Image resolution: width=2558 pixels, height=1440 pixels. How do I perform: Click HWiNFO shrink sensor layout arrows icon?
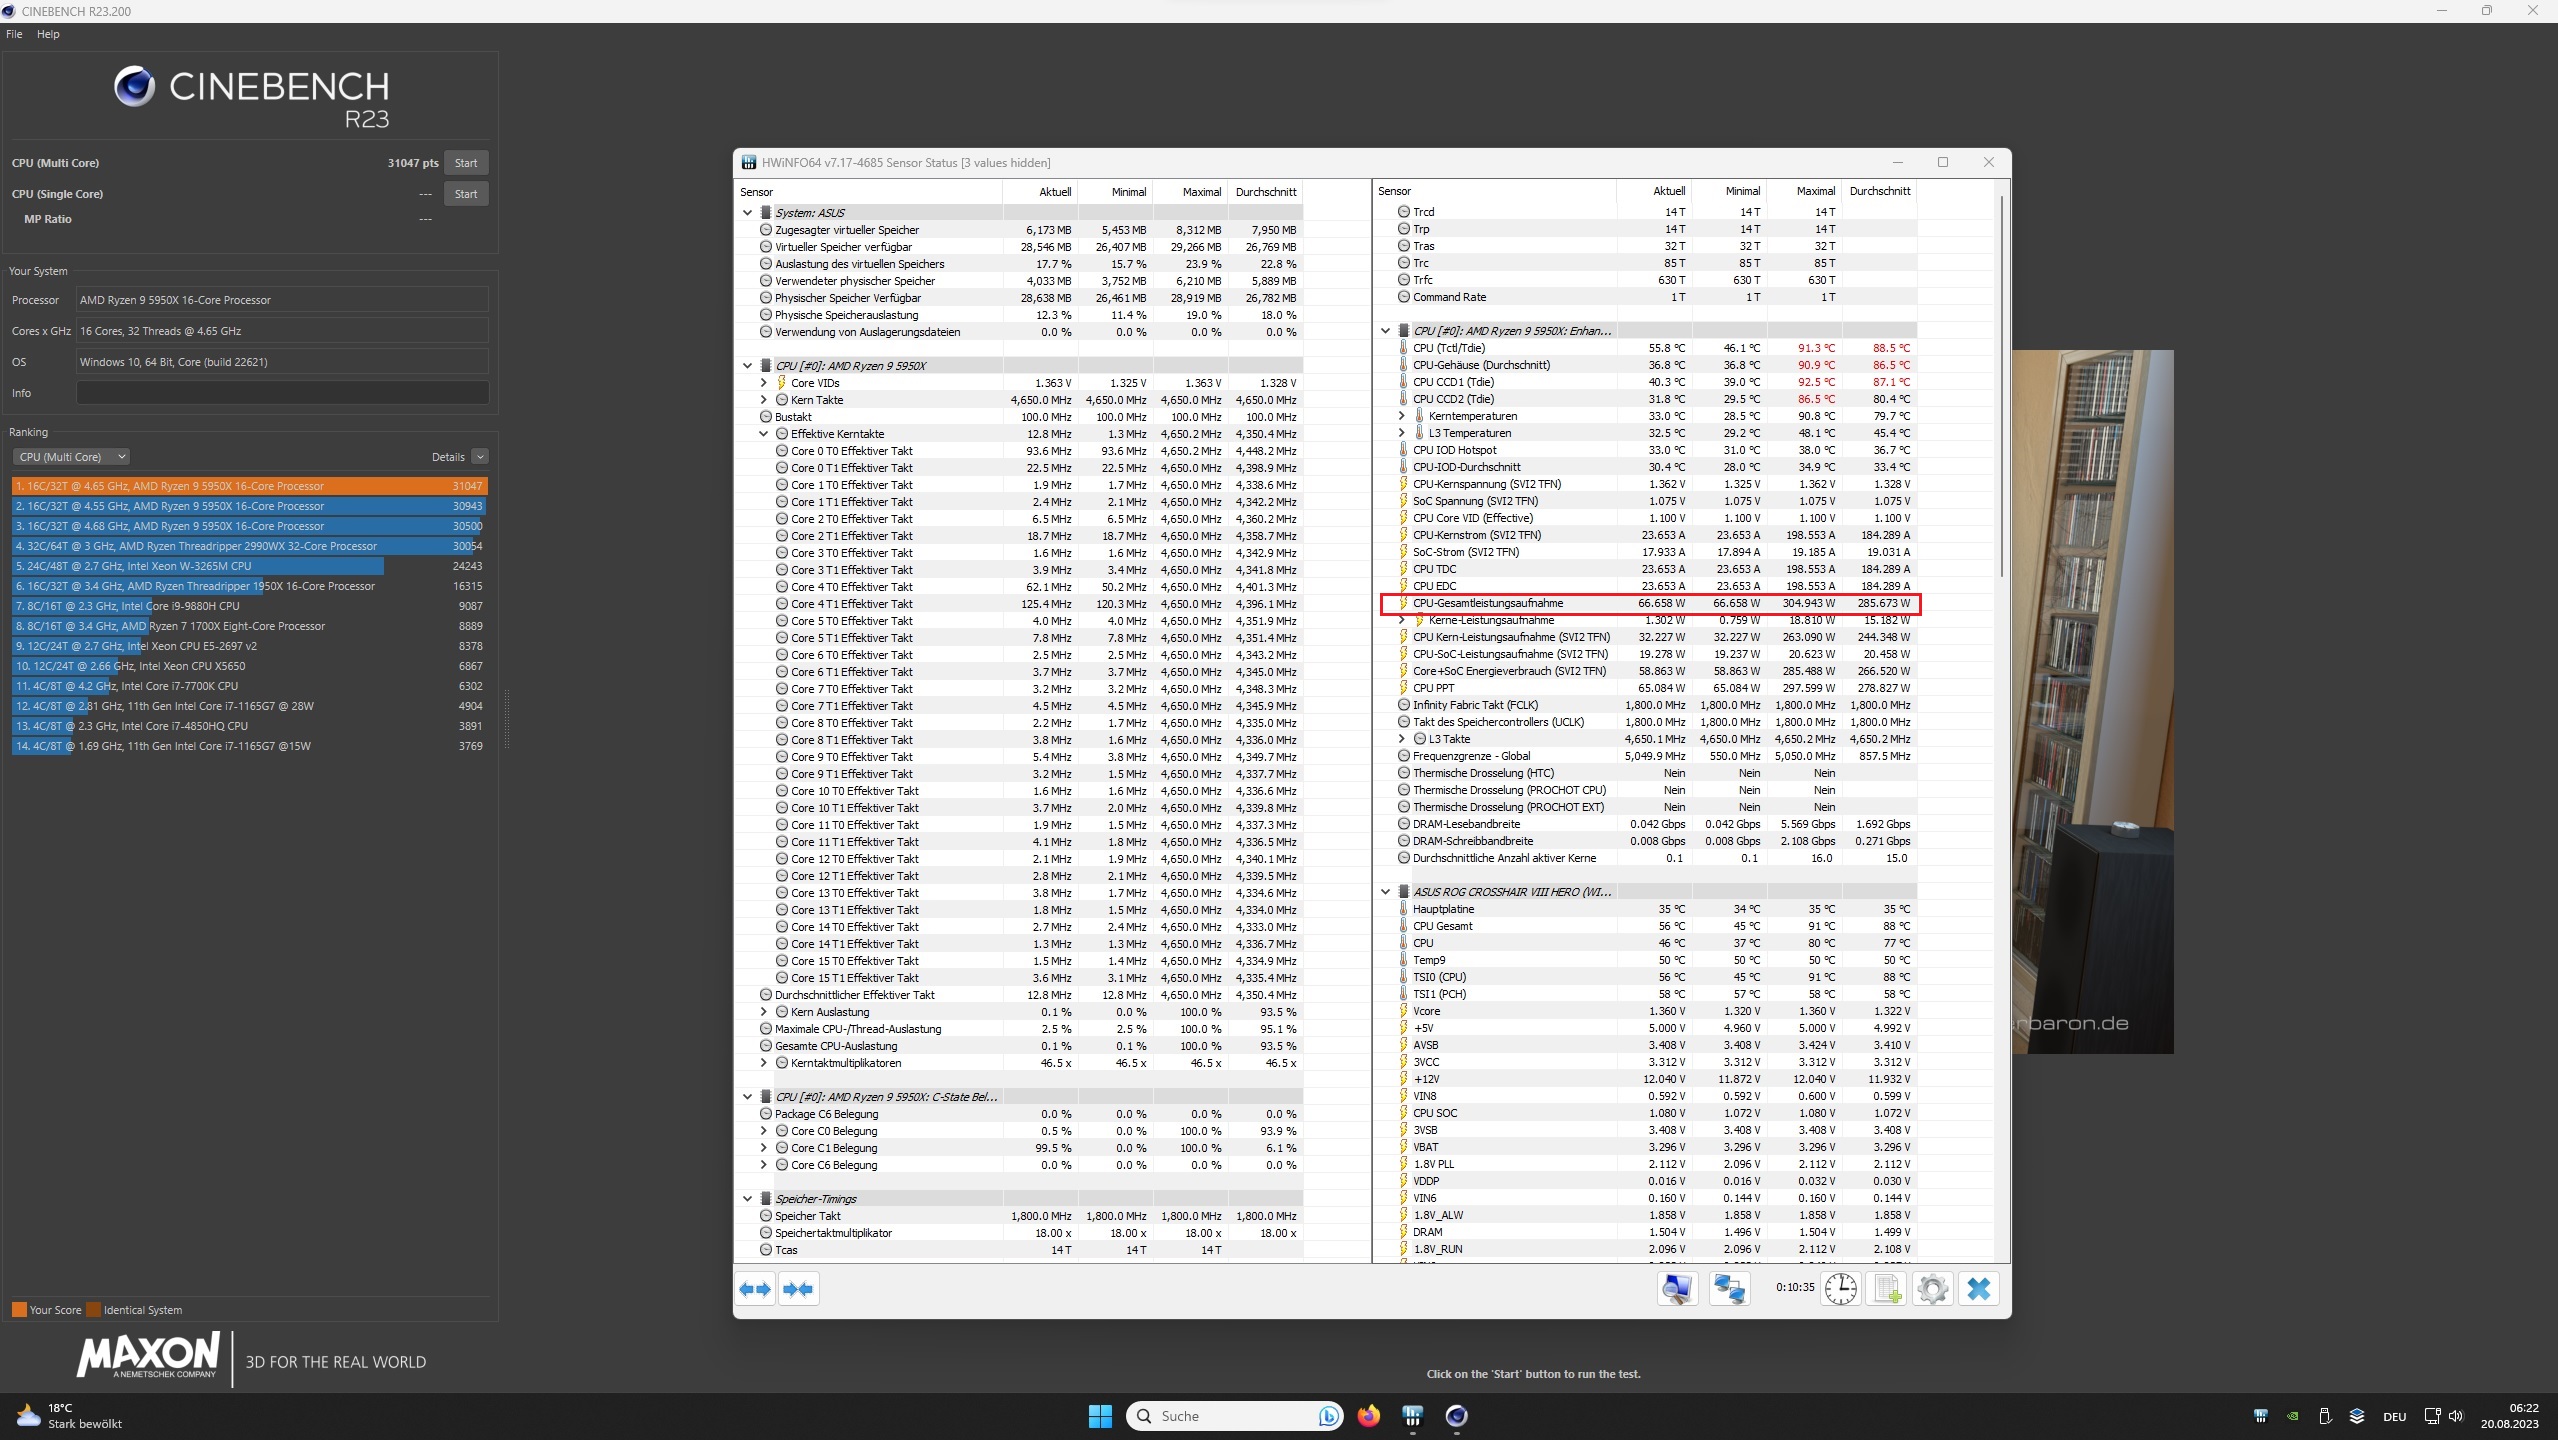click(798, 1289)
